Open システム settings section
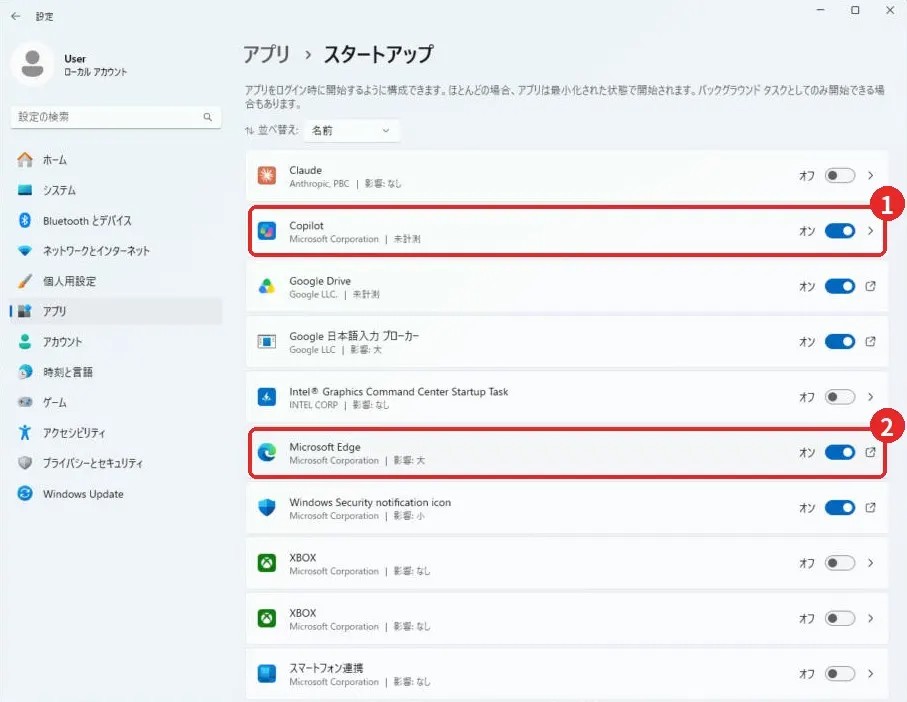 point(116,190)
